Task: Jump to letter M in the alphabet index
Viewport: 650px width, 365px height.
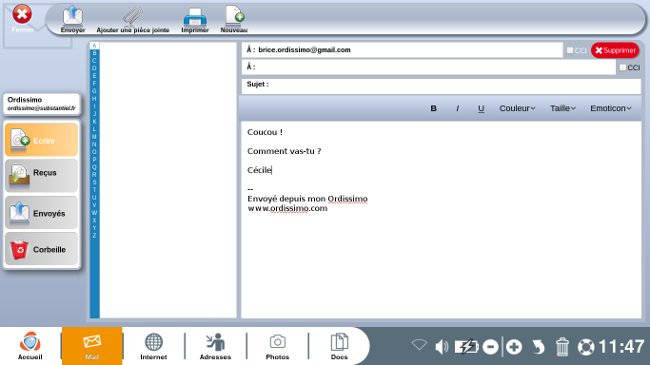Action: (94, 137)
